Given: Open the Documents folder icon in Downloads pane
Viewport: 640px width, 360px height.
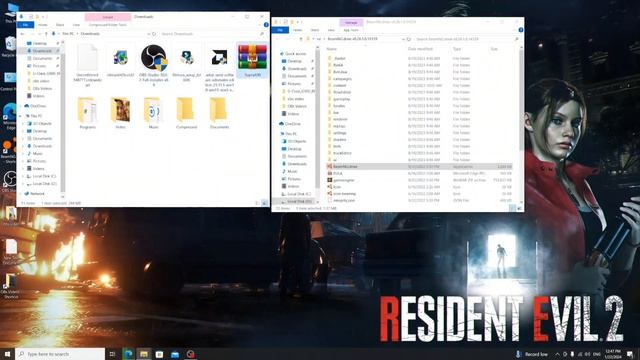Looking at the screenshot, I should click(x=219, y=113).
